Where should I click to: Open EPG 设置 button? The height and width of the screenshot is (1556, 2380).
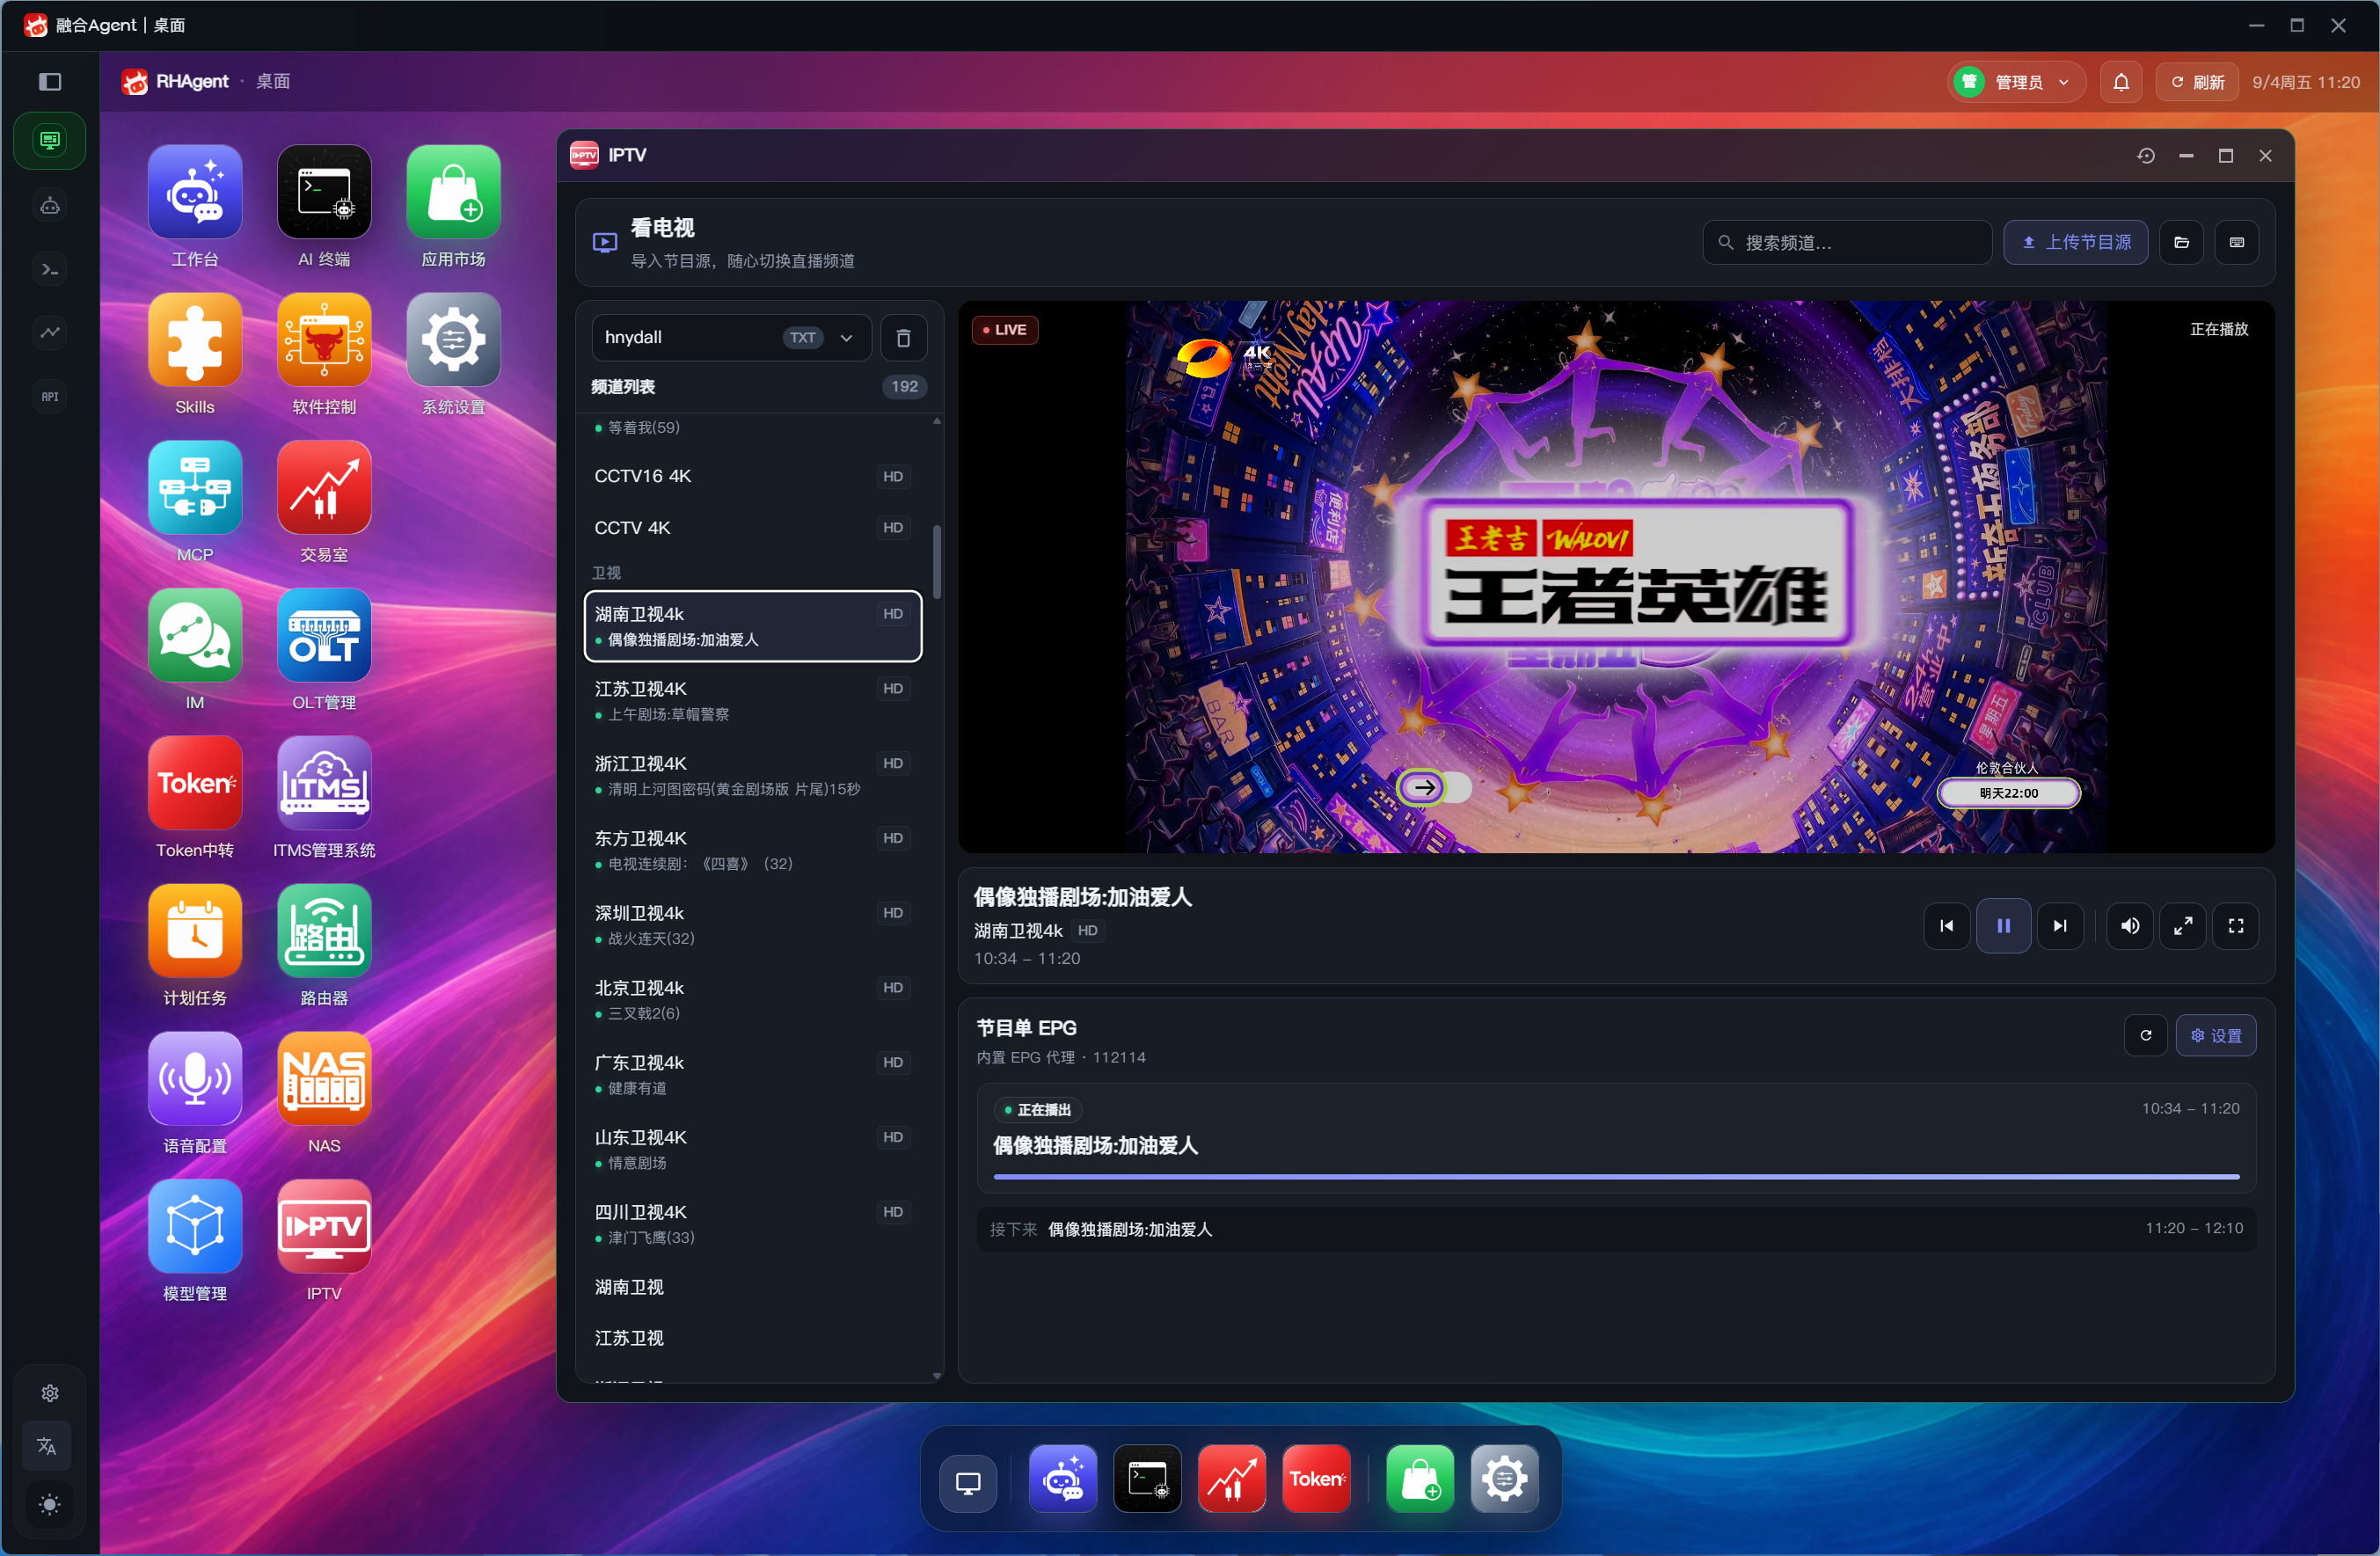click(2216, 1035)
